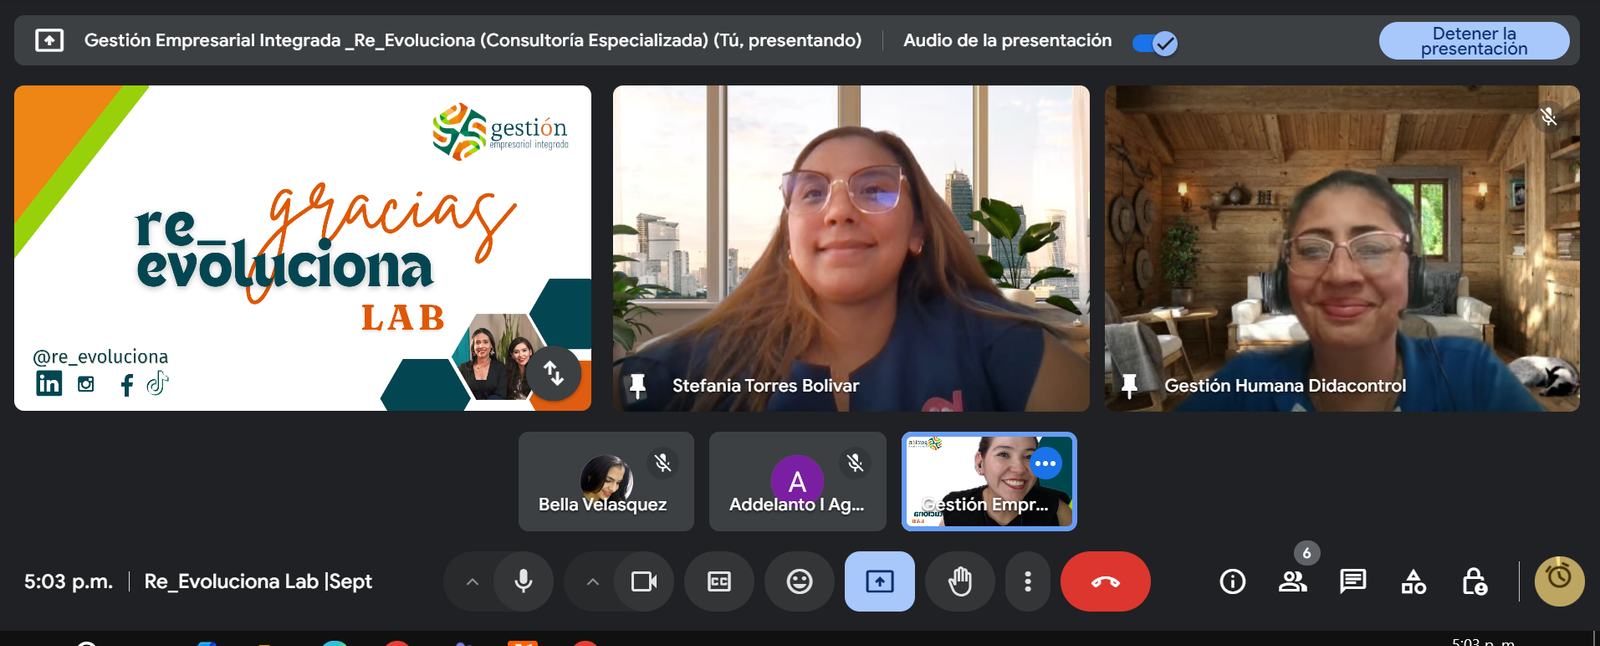Image resolution: width=1600 pixels, height=646 pixels.
Task: Open more options three-dot menu
Action: pyautogui.click(x=1027, y=581)
